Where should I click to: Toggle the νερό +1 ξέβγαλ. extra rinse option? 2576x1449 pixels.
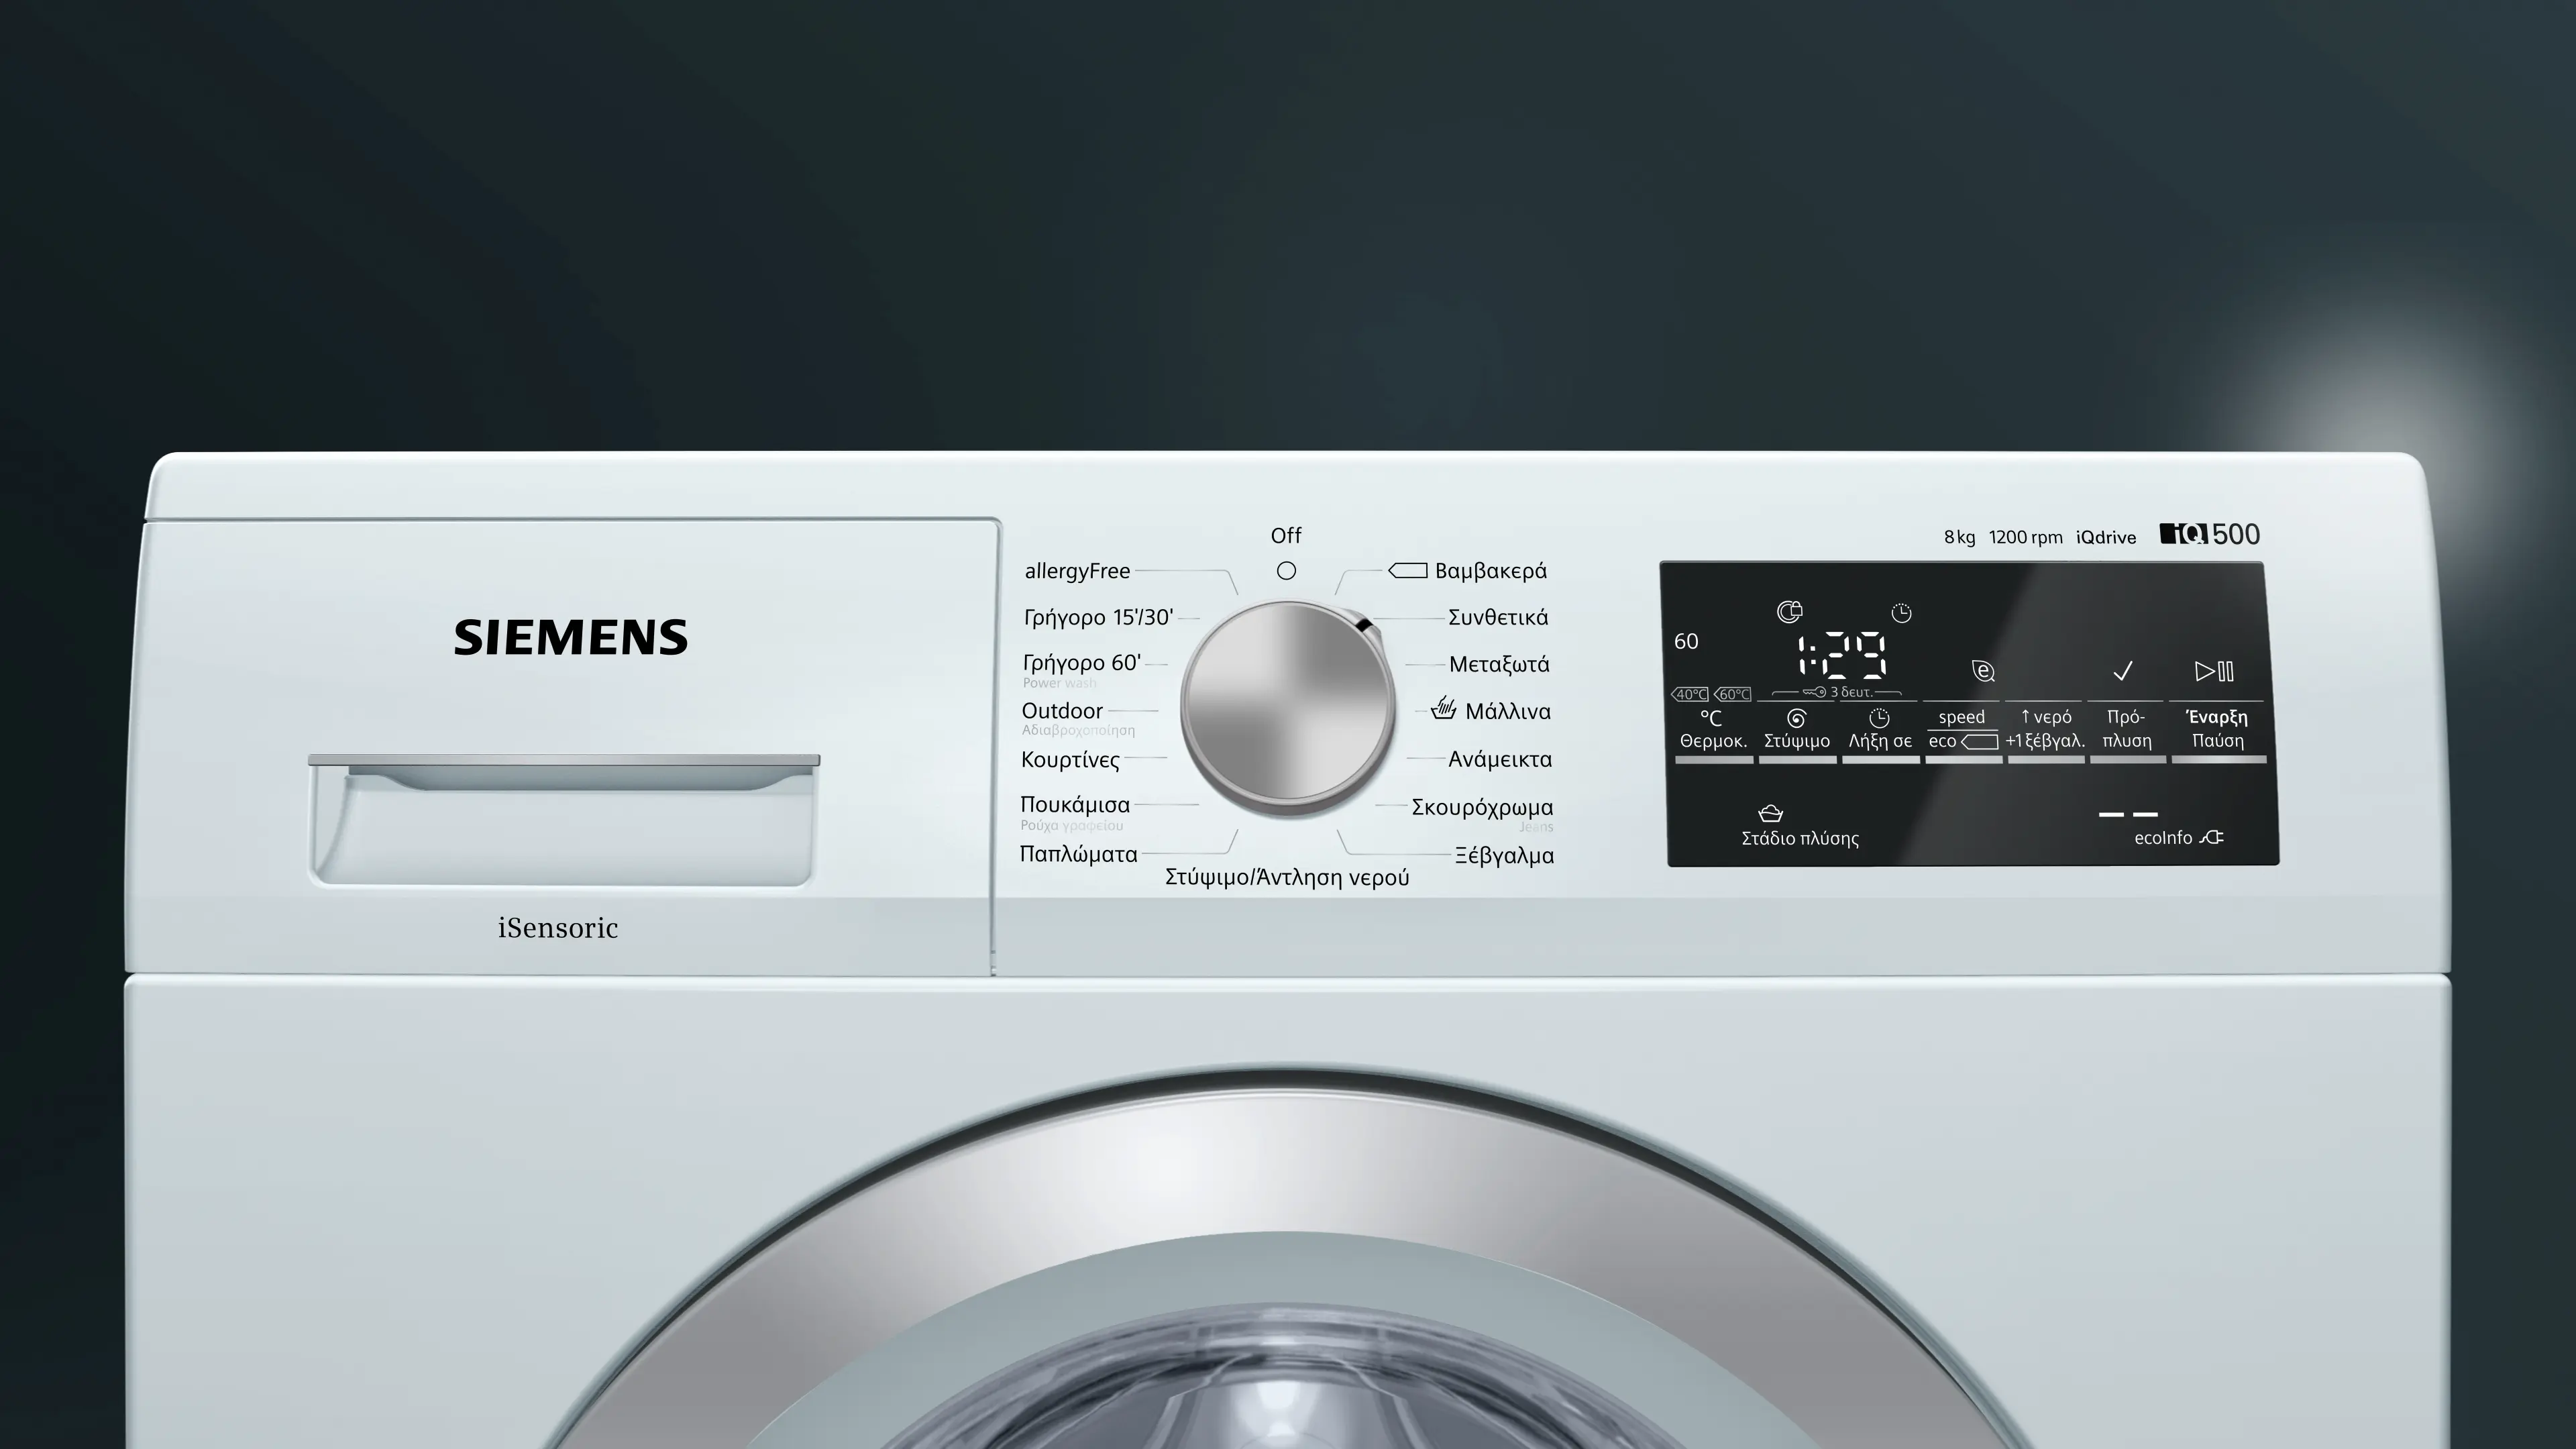click(x=2045, y=730)
